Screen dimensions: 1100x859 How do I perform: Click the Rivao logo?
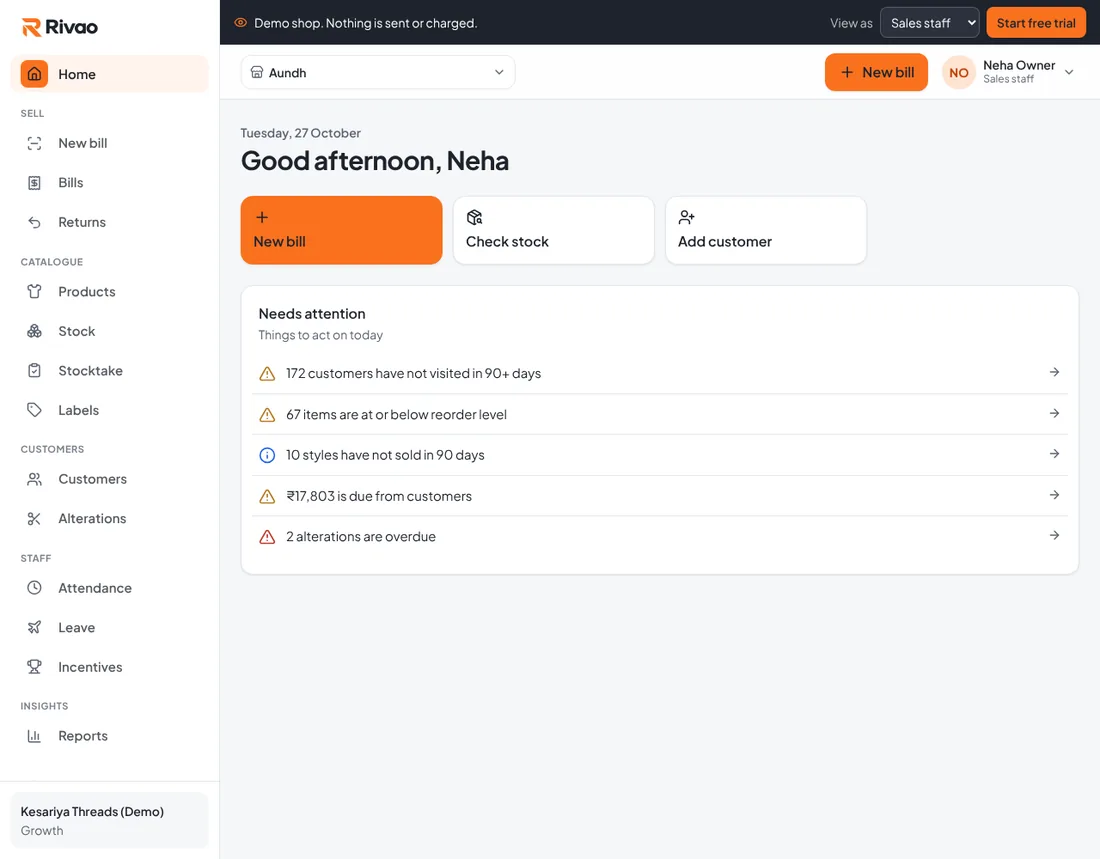coord(60,27)
